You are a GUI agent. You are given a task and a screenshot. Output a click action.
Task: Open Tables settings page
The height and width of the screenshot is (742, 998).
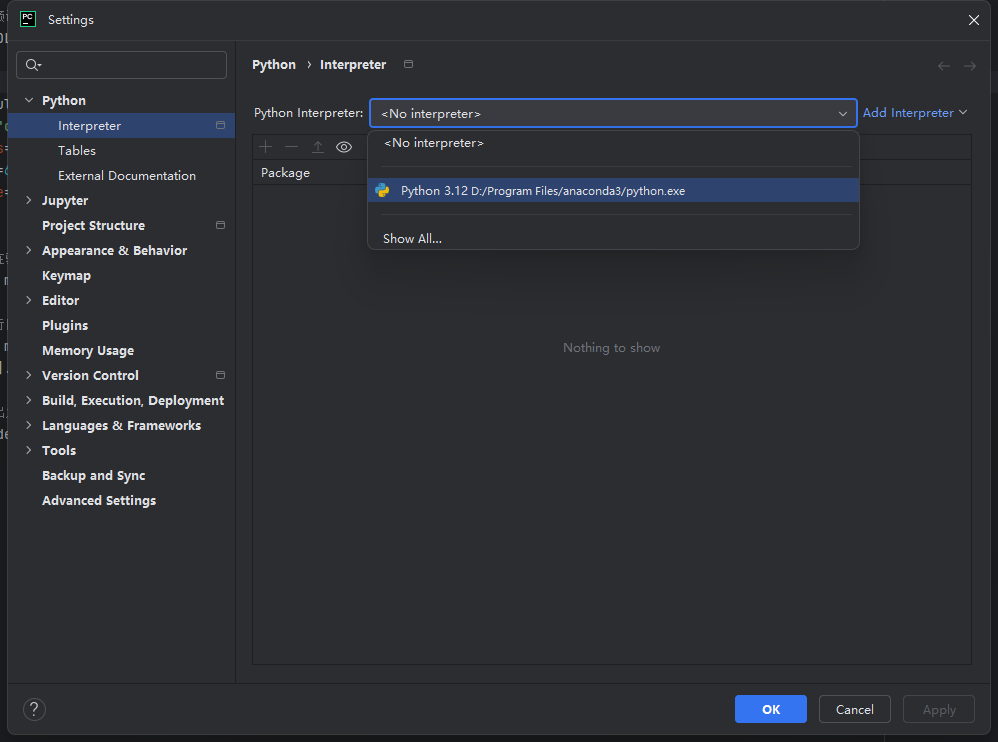click(x=76, y=150)
